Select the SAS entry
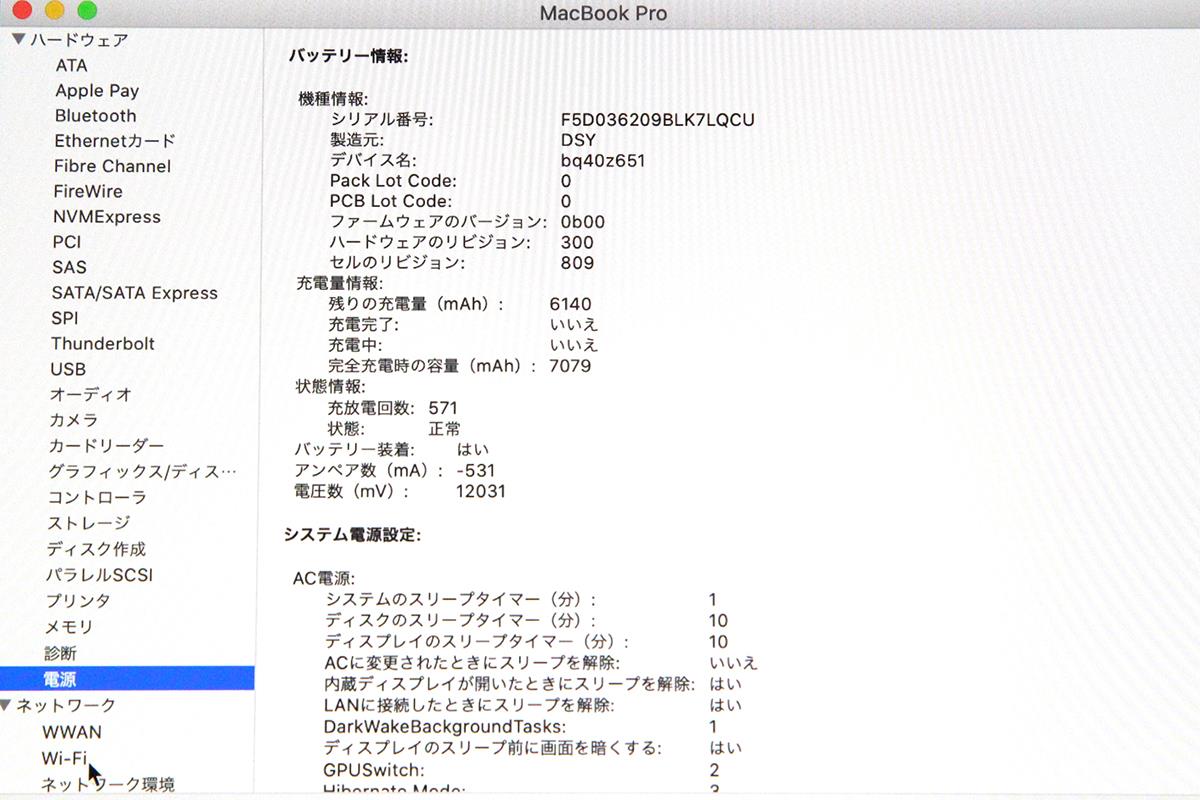Viewport: 1200px width, 800px height. [69, 267]
